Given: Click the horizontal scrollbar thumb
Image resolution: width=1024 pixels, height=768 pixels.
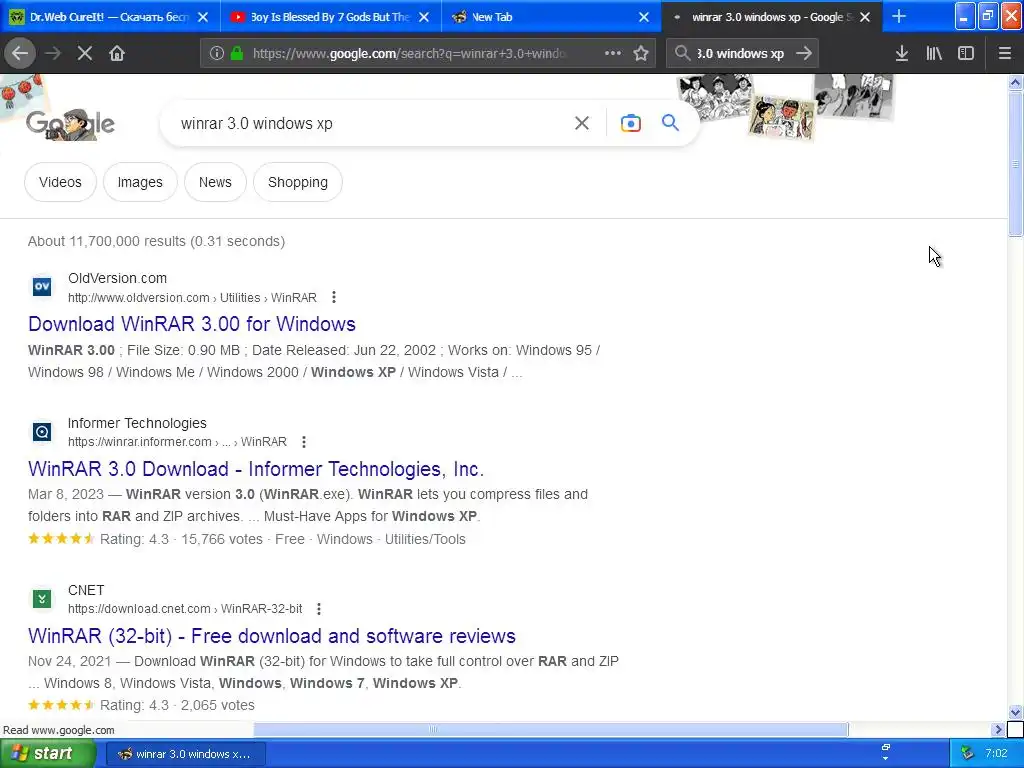Looking at the screenshot, I should click(551, 729).
